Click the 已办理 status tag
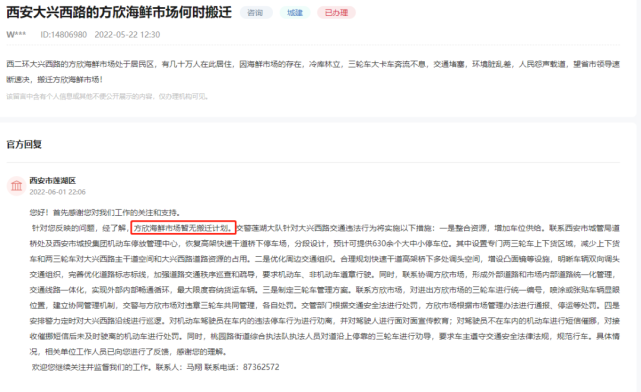Viewport: 641px width, 392px height. 336,13
